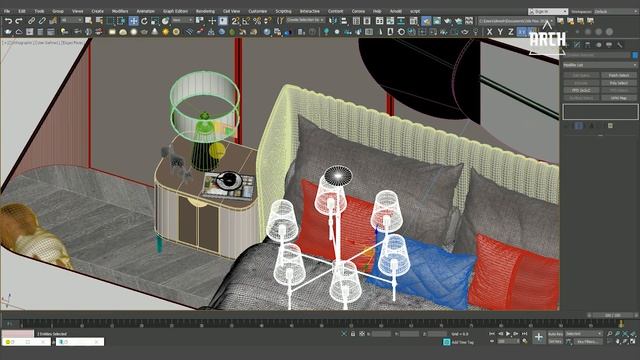Activate the Select and Scale tool
Viewport: 640px width, 360px height.
point(155,20)
